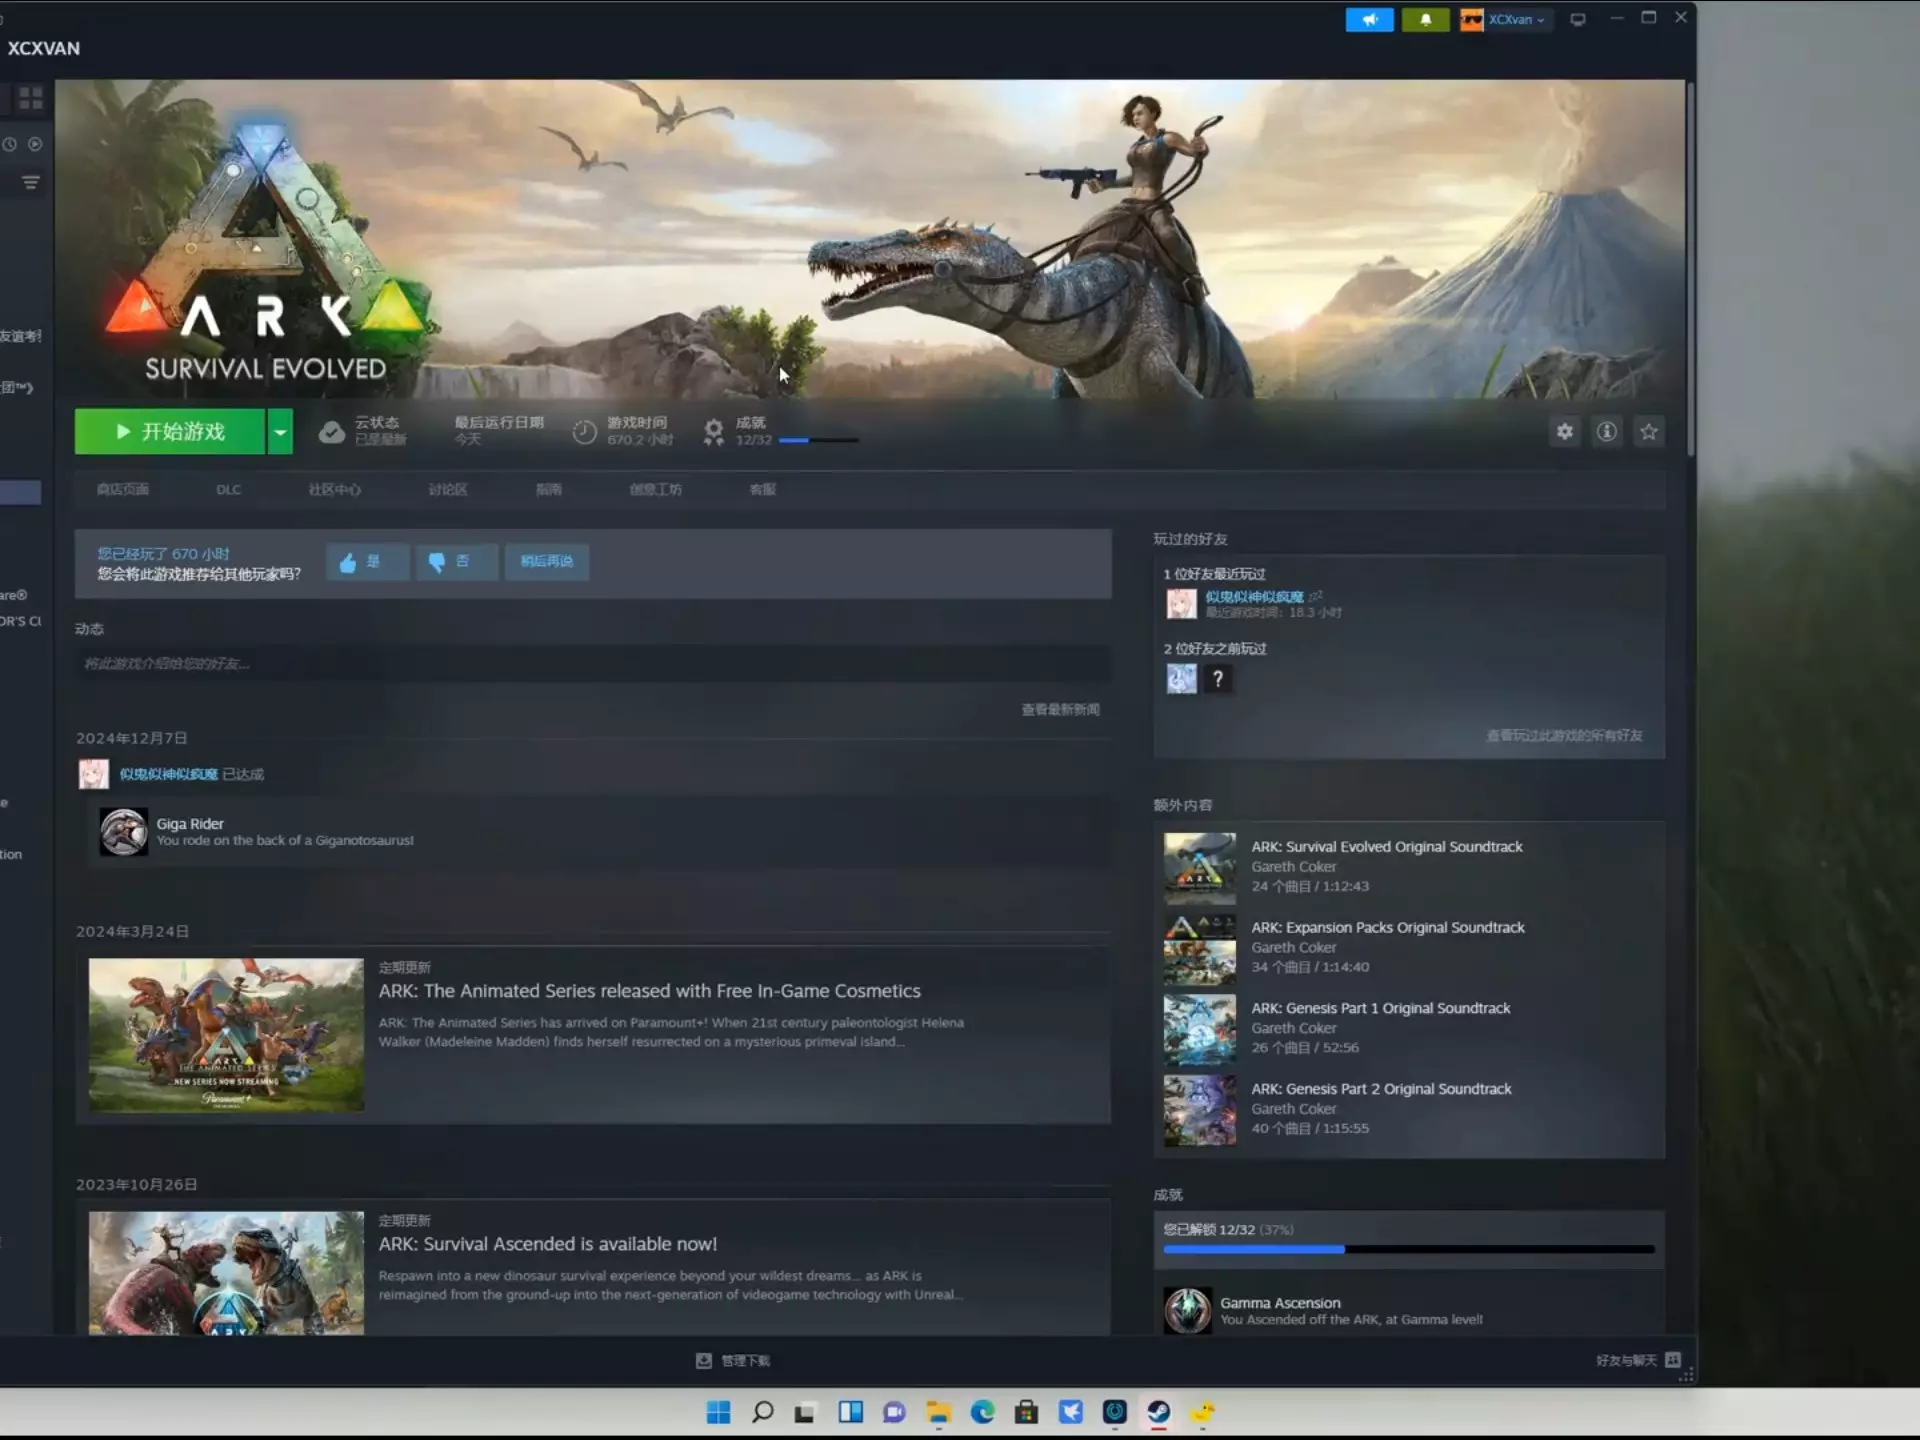The image size is (1920, 1440).
Task: Open the 创意工坊 workshop tab
Action: tap(655, 490)
